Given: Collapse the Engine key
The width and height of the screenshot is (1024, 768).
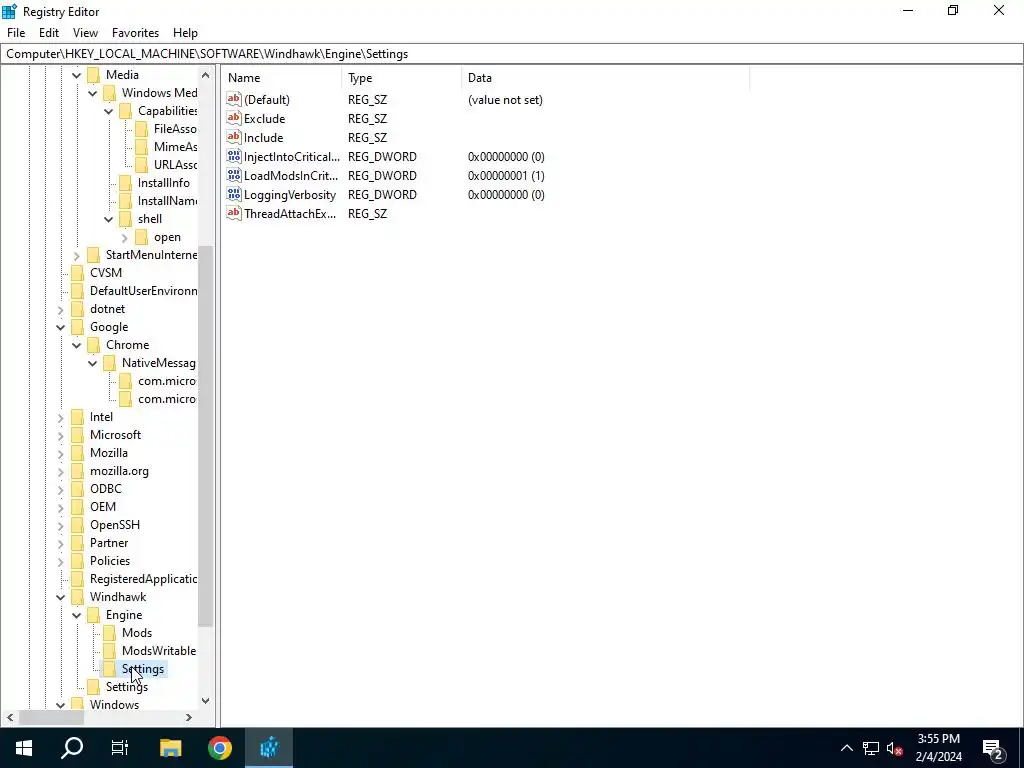Looking at the screenshot, I should point(76,615).
